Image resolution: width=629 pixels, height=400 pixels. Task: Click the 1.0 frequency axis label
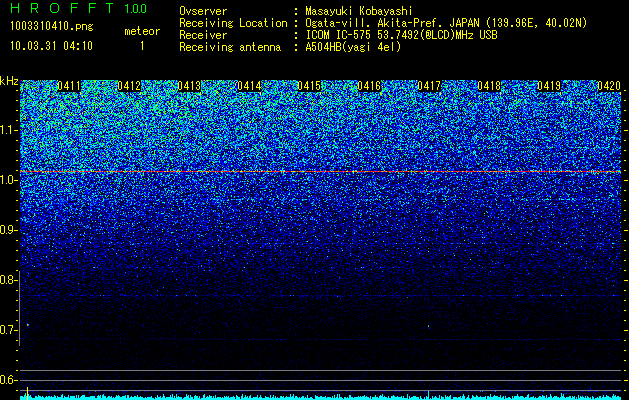tap(9, 180)
